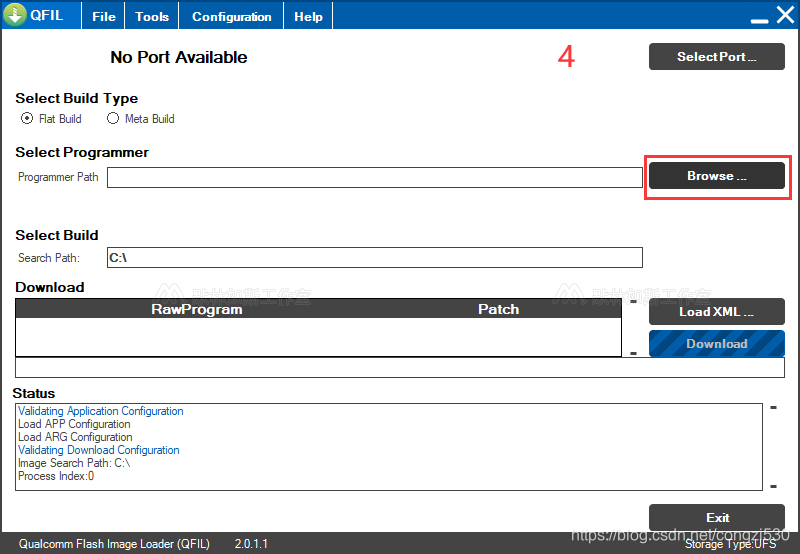Viewport: 800px width, 554px height.
Task: Click 'Qualcomm Flash Image Loader (QFIL)' footer text
Action: (114, 544)
